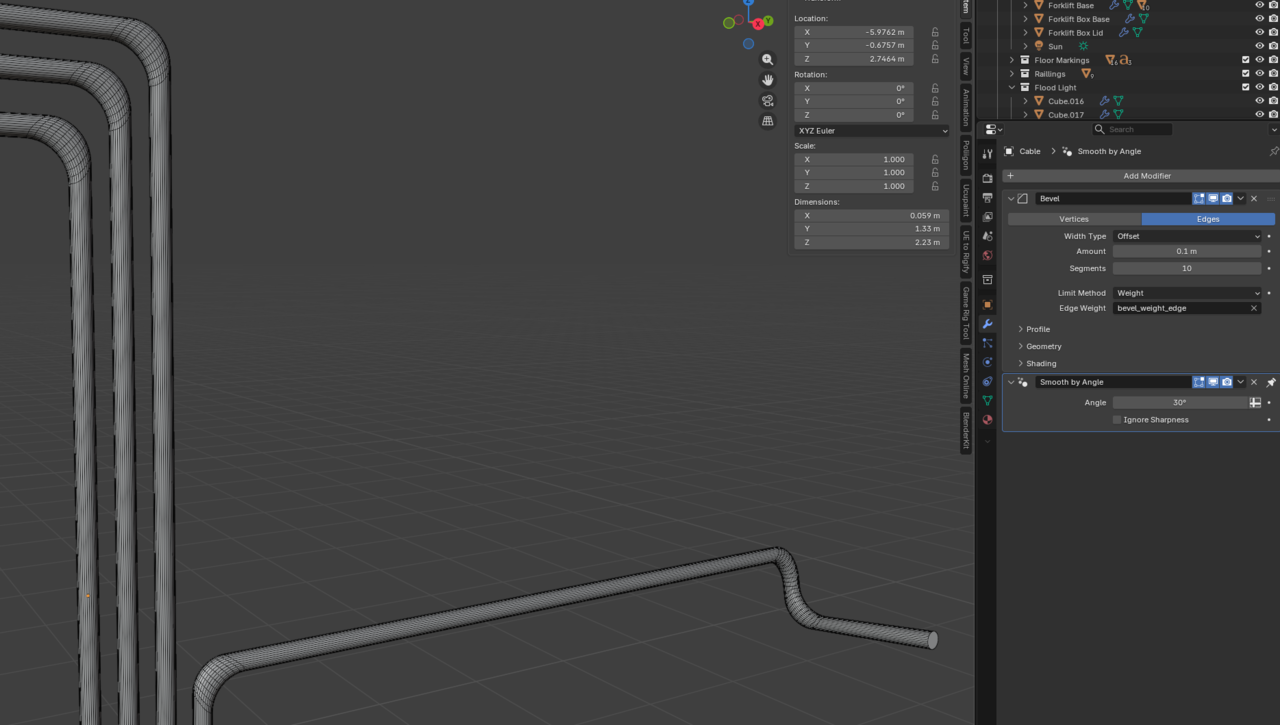The image size is (1280, 725).
Task: Select Vertices bevel affect mode
Action: 1074,219
